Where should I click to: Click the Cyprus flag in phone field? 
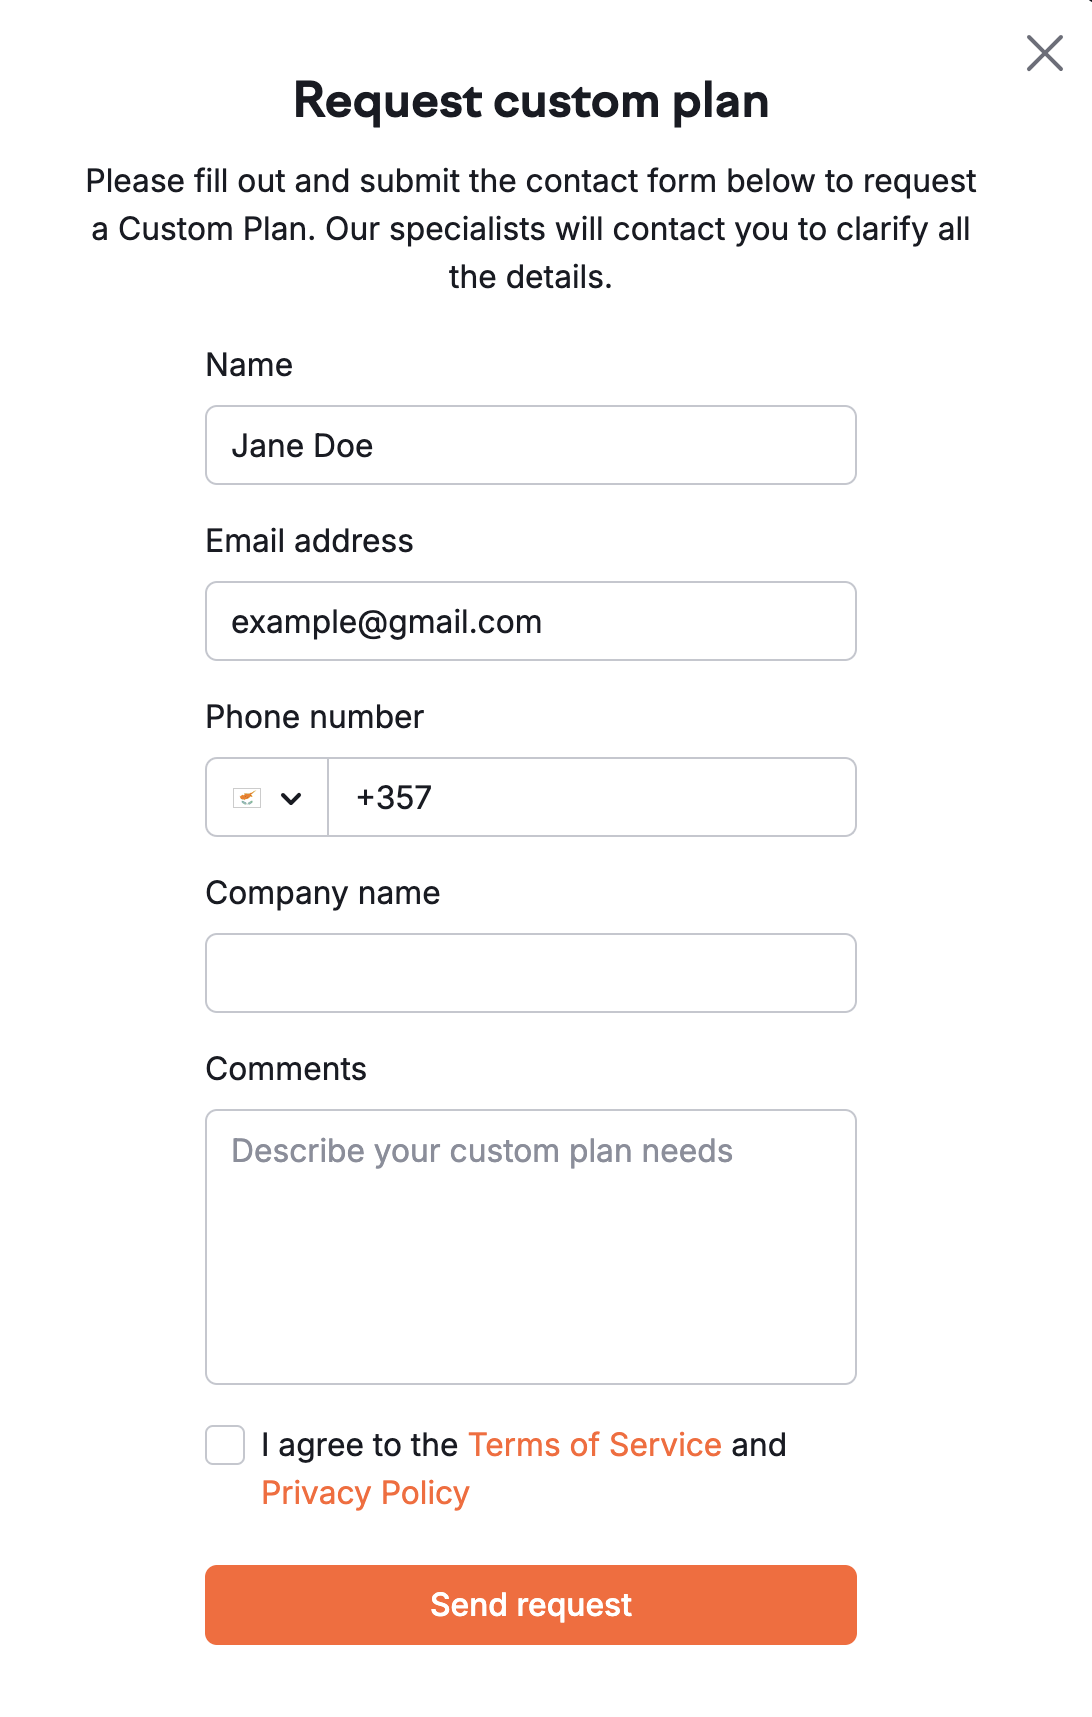(245, 797)
